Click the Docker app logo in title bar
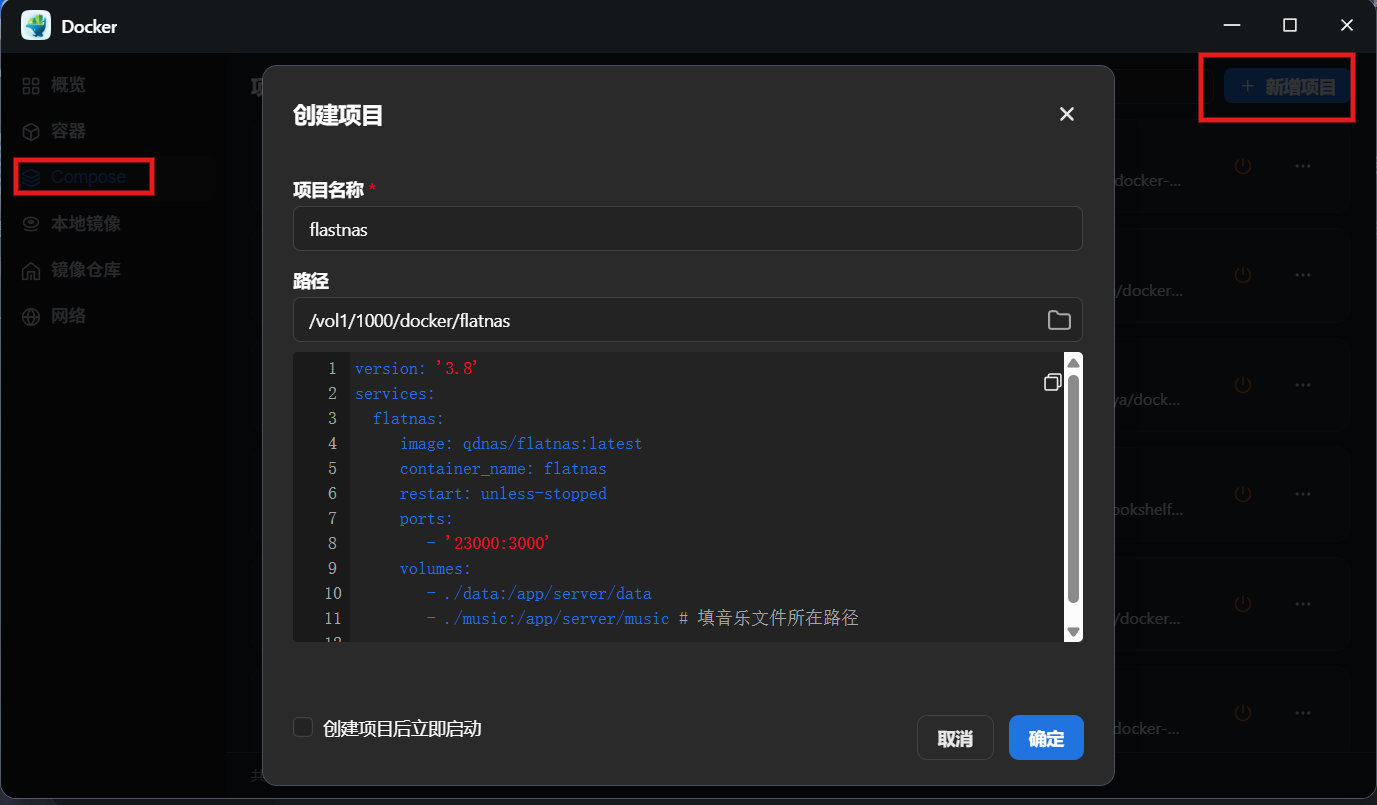The image size is (1377, 805). point(36,24)
